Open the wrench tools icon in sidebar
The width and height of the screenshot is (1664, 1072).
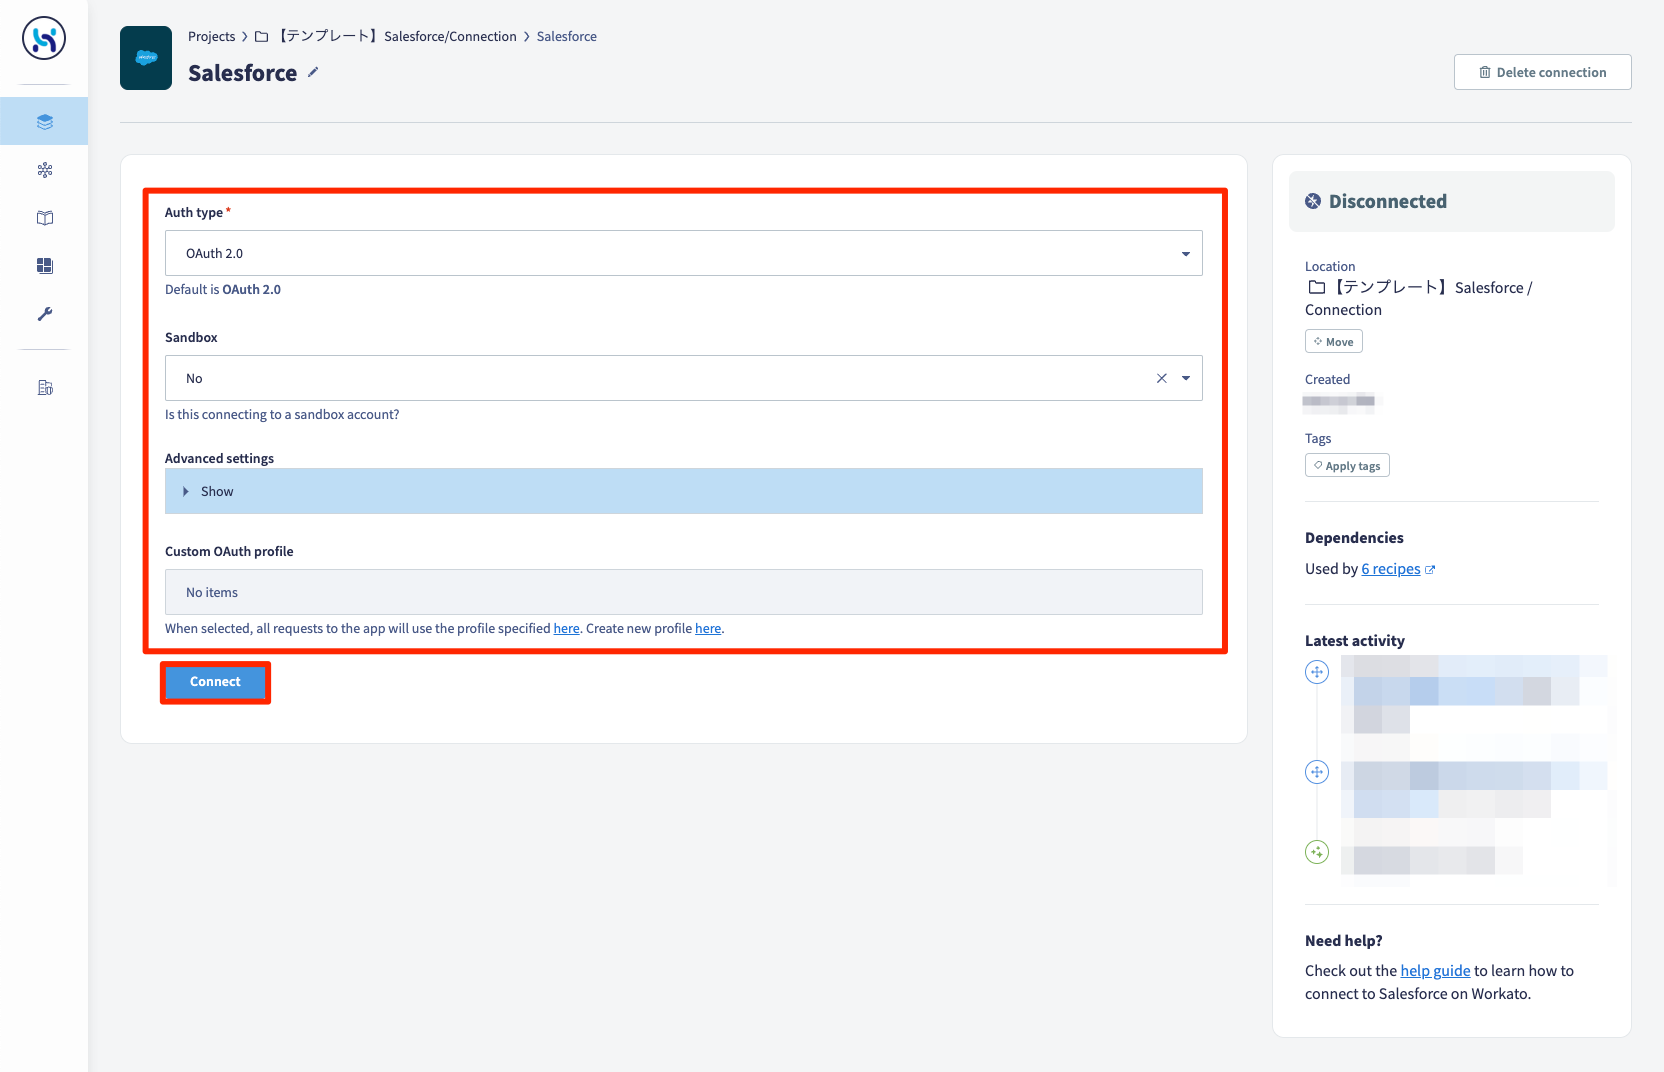coord(44,314)
